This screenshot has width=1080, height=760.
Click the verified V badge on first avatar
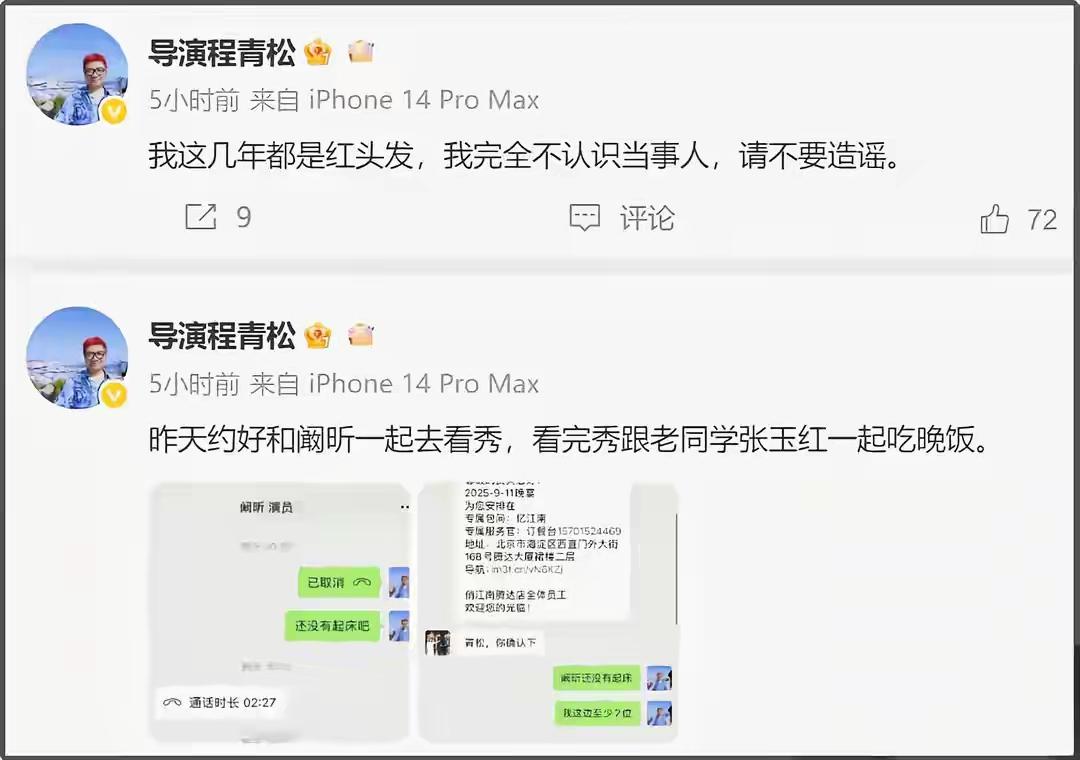(114, 111)
